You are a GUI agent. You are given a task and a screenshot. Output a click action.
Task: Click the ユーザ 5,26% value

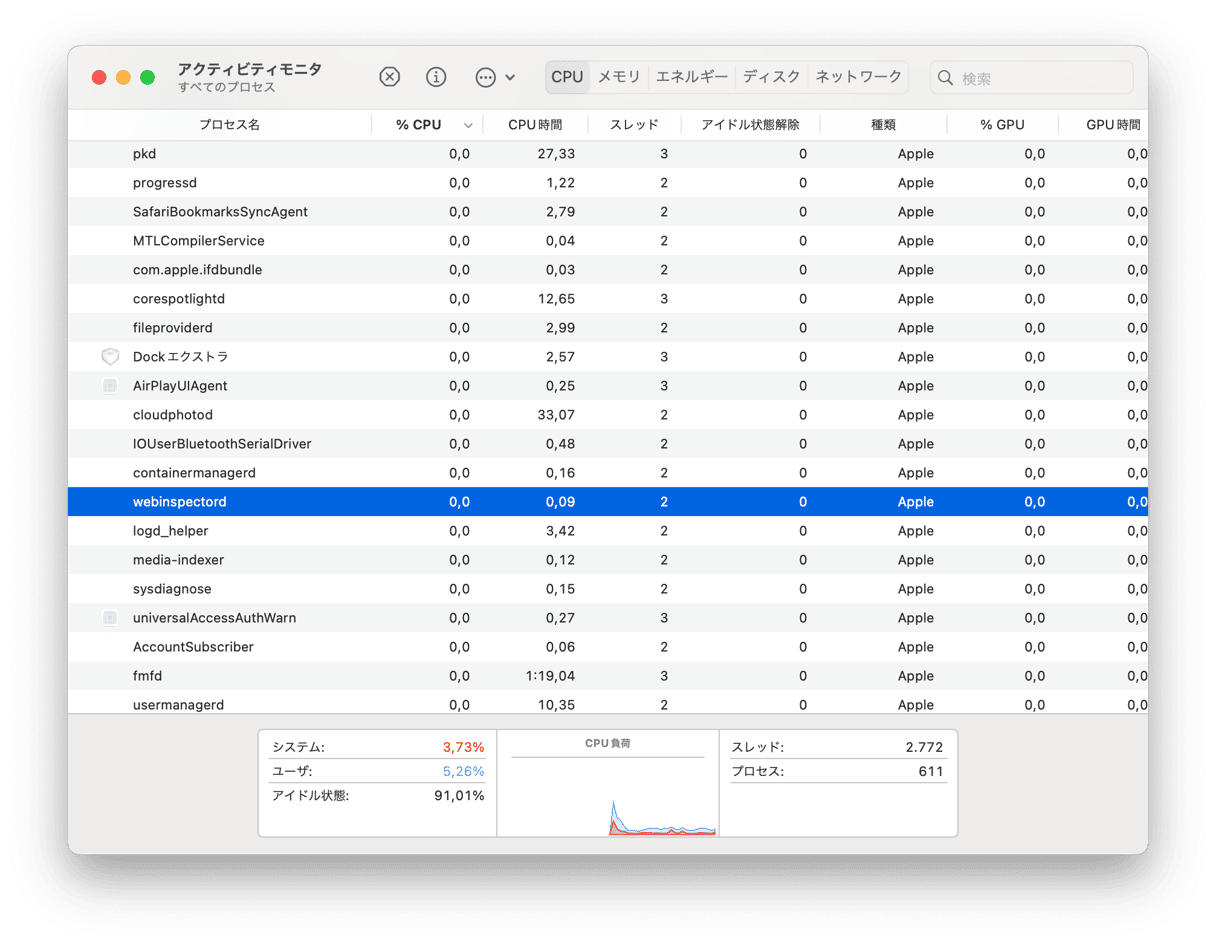pyautogui.click(x=463, y=771)
